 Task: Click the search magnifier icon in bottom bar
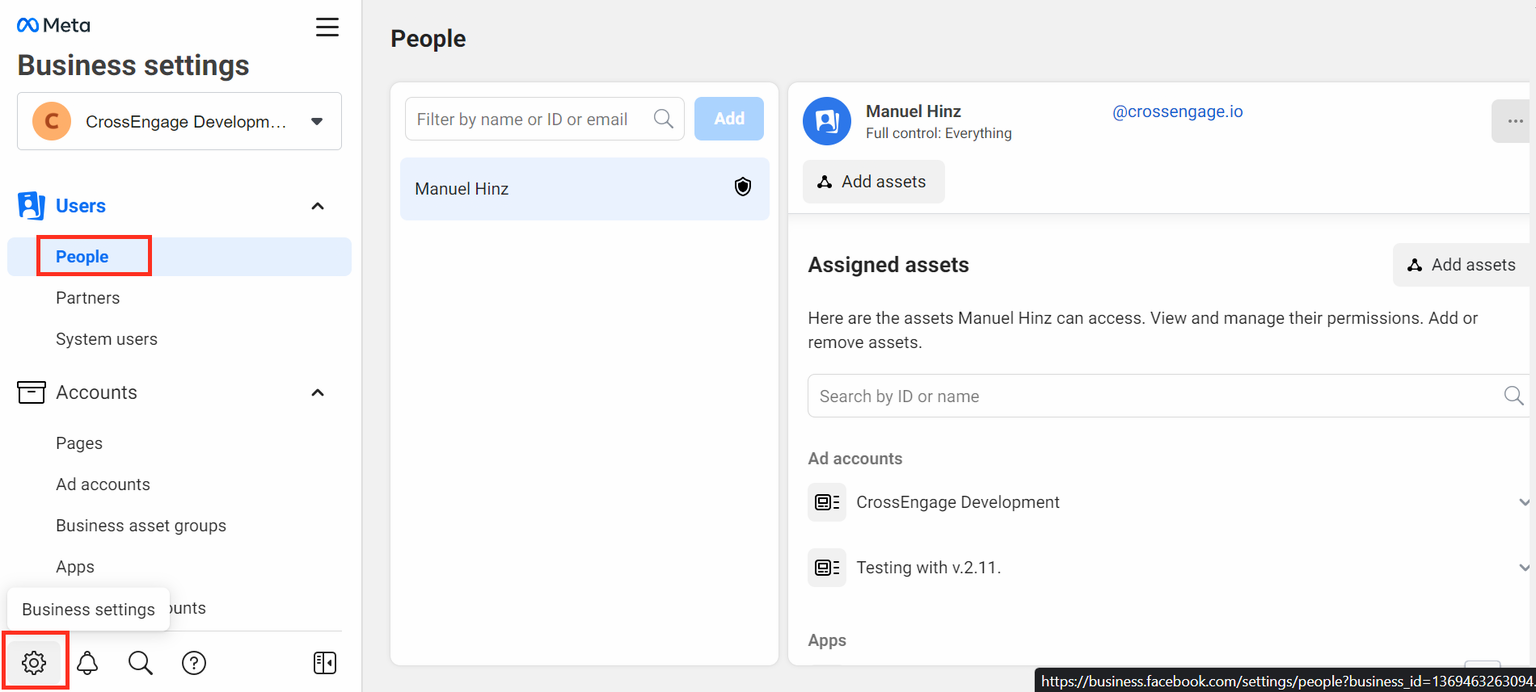[x=141, y=662]
